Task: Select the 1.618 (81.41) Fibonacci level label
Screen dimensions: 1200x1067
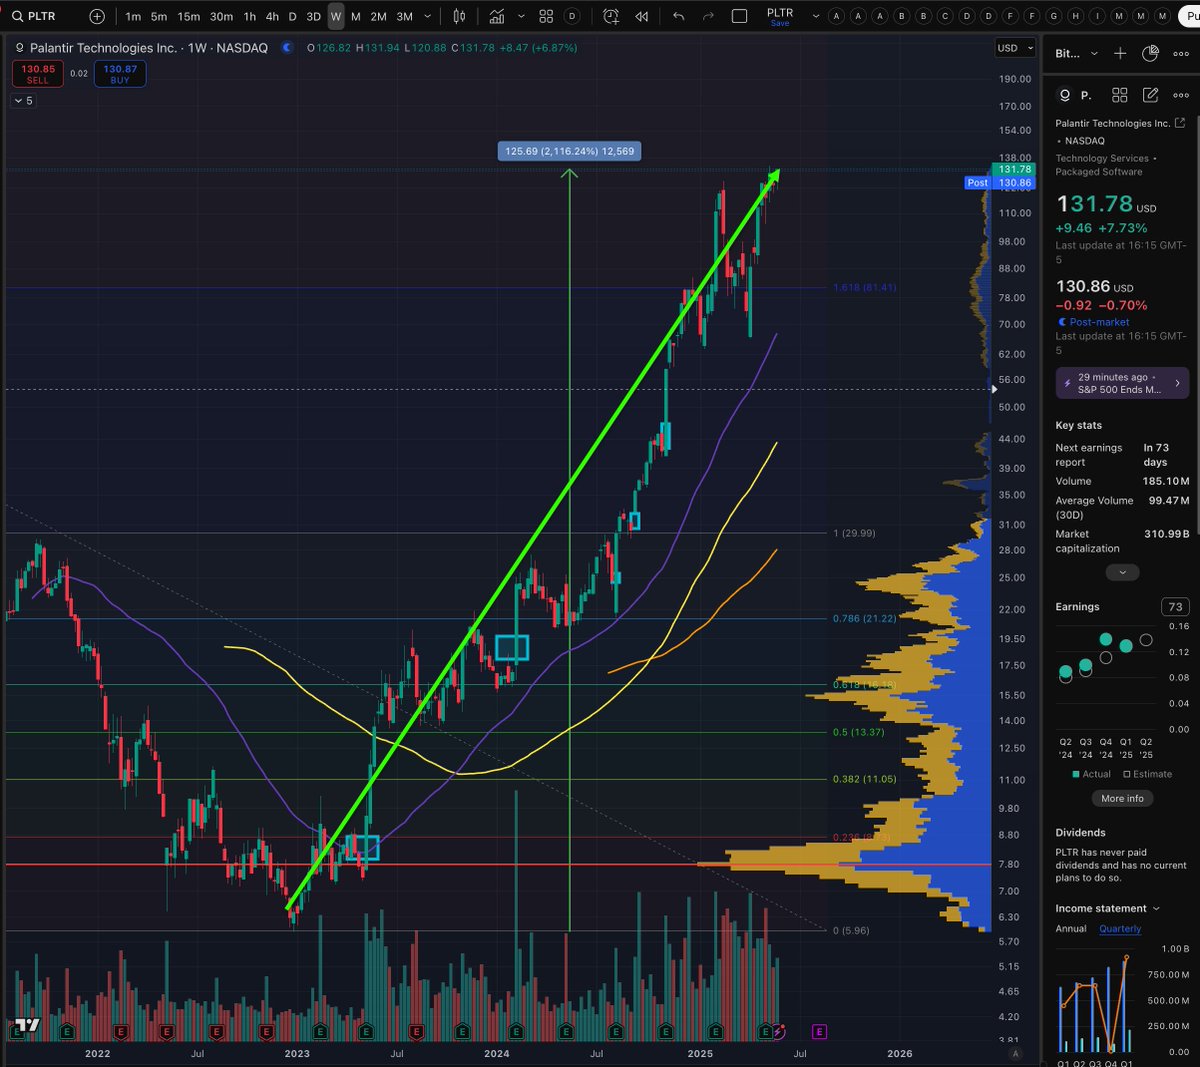Action: click(864, 287)
